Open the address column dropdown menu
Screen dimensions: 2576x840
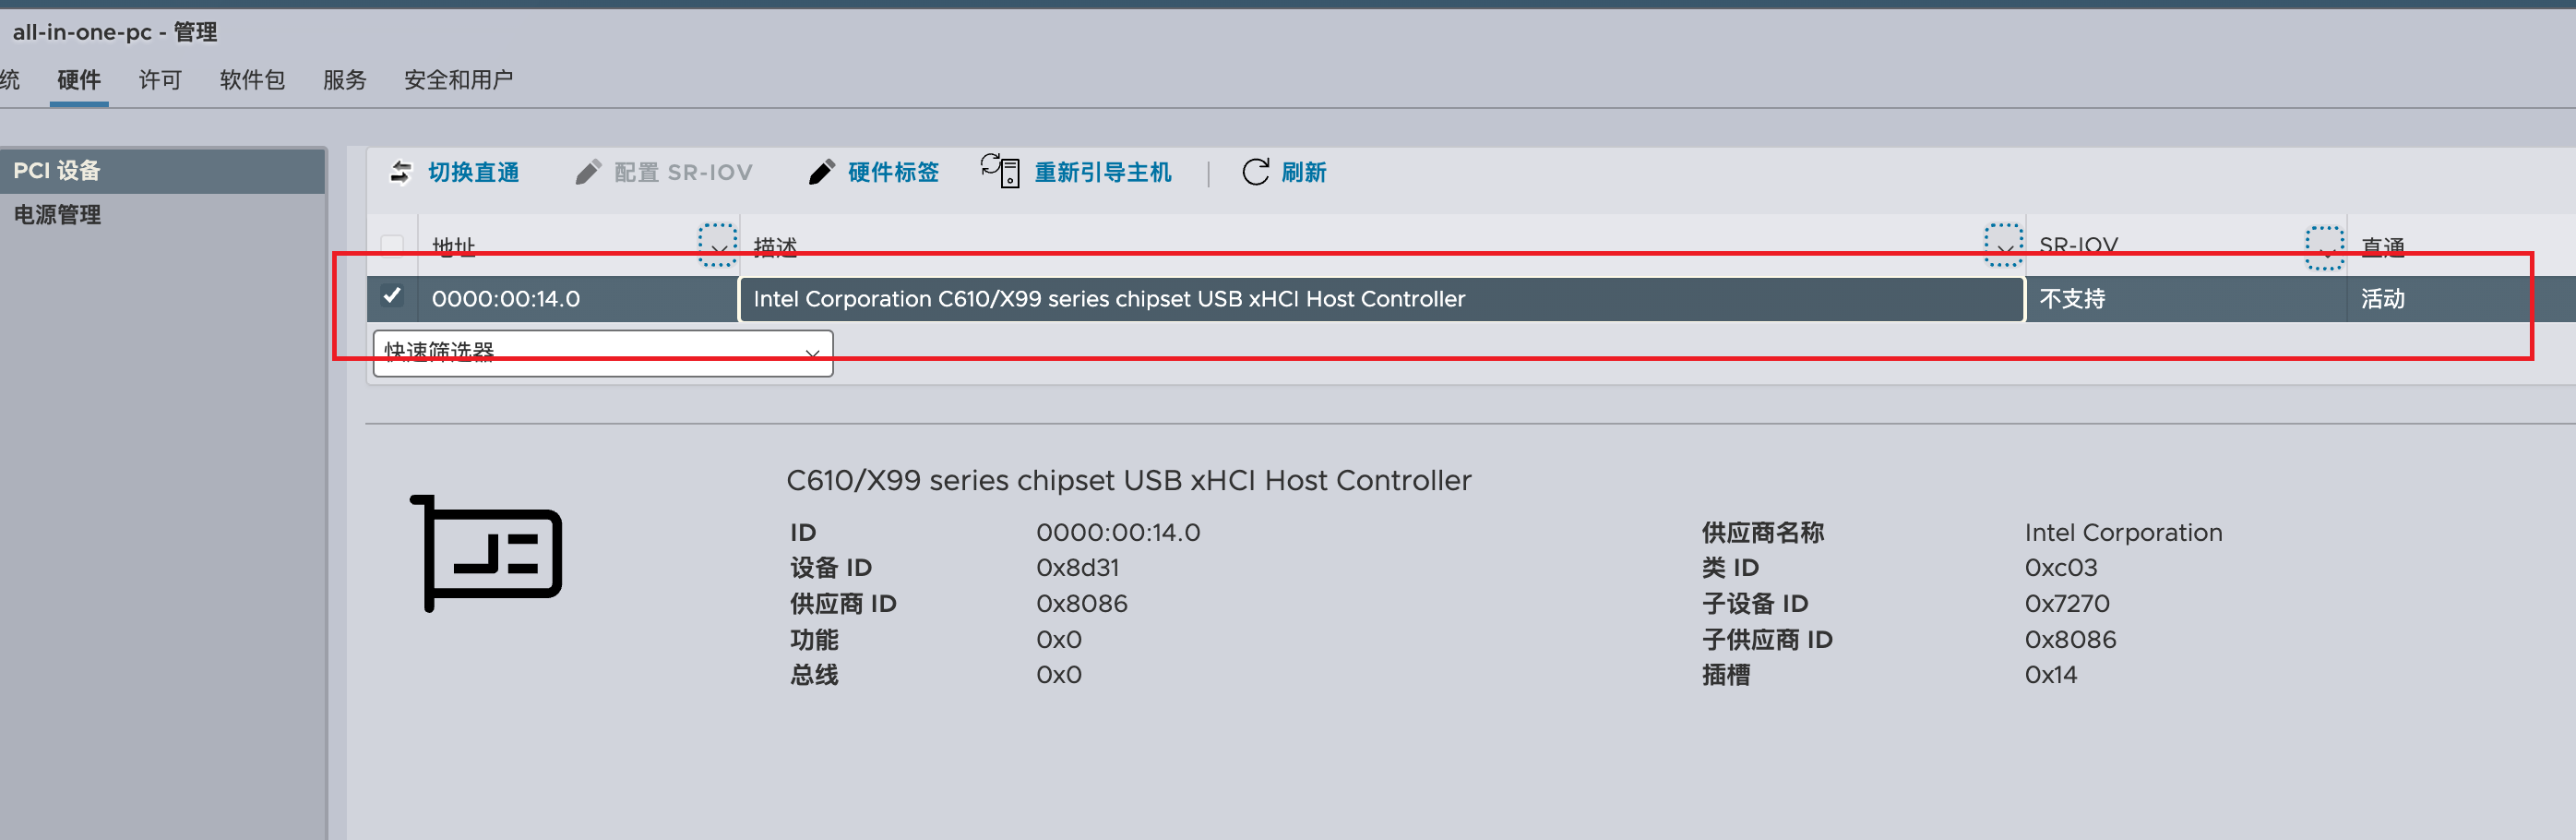717,245
